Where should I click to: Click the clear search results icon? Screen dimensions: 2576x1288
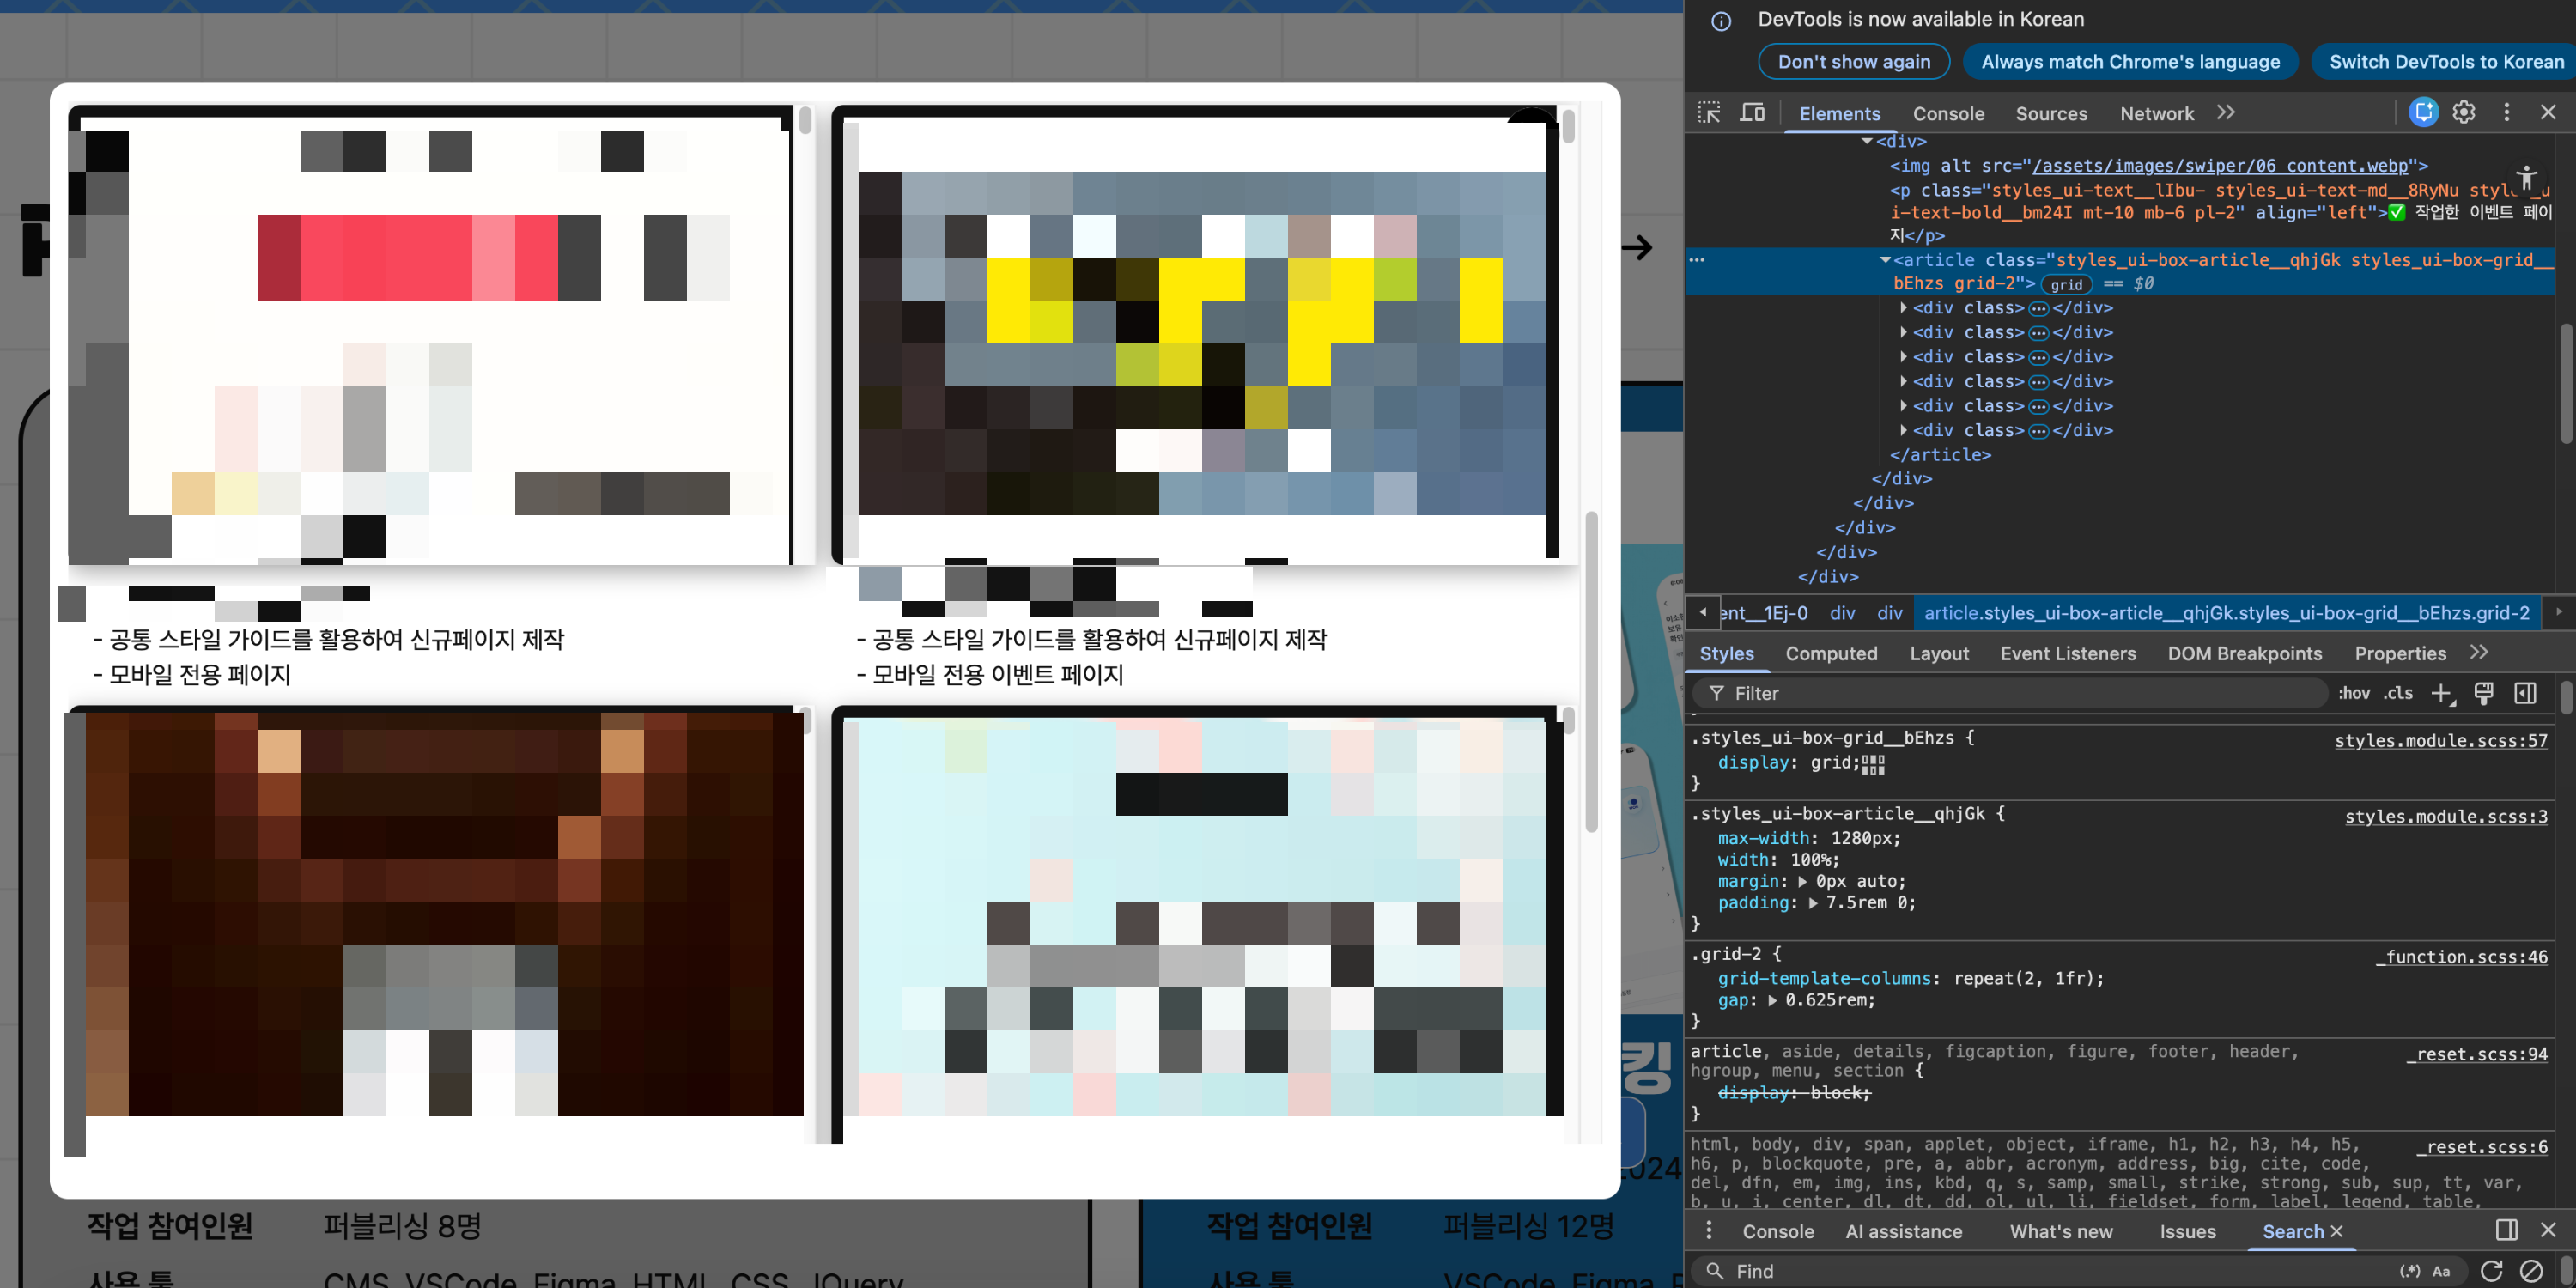[2531, 1271]
